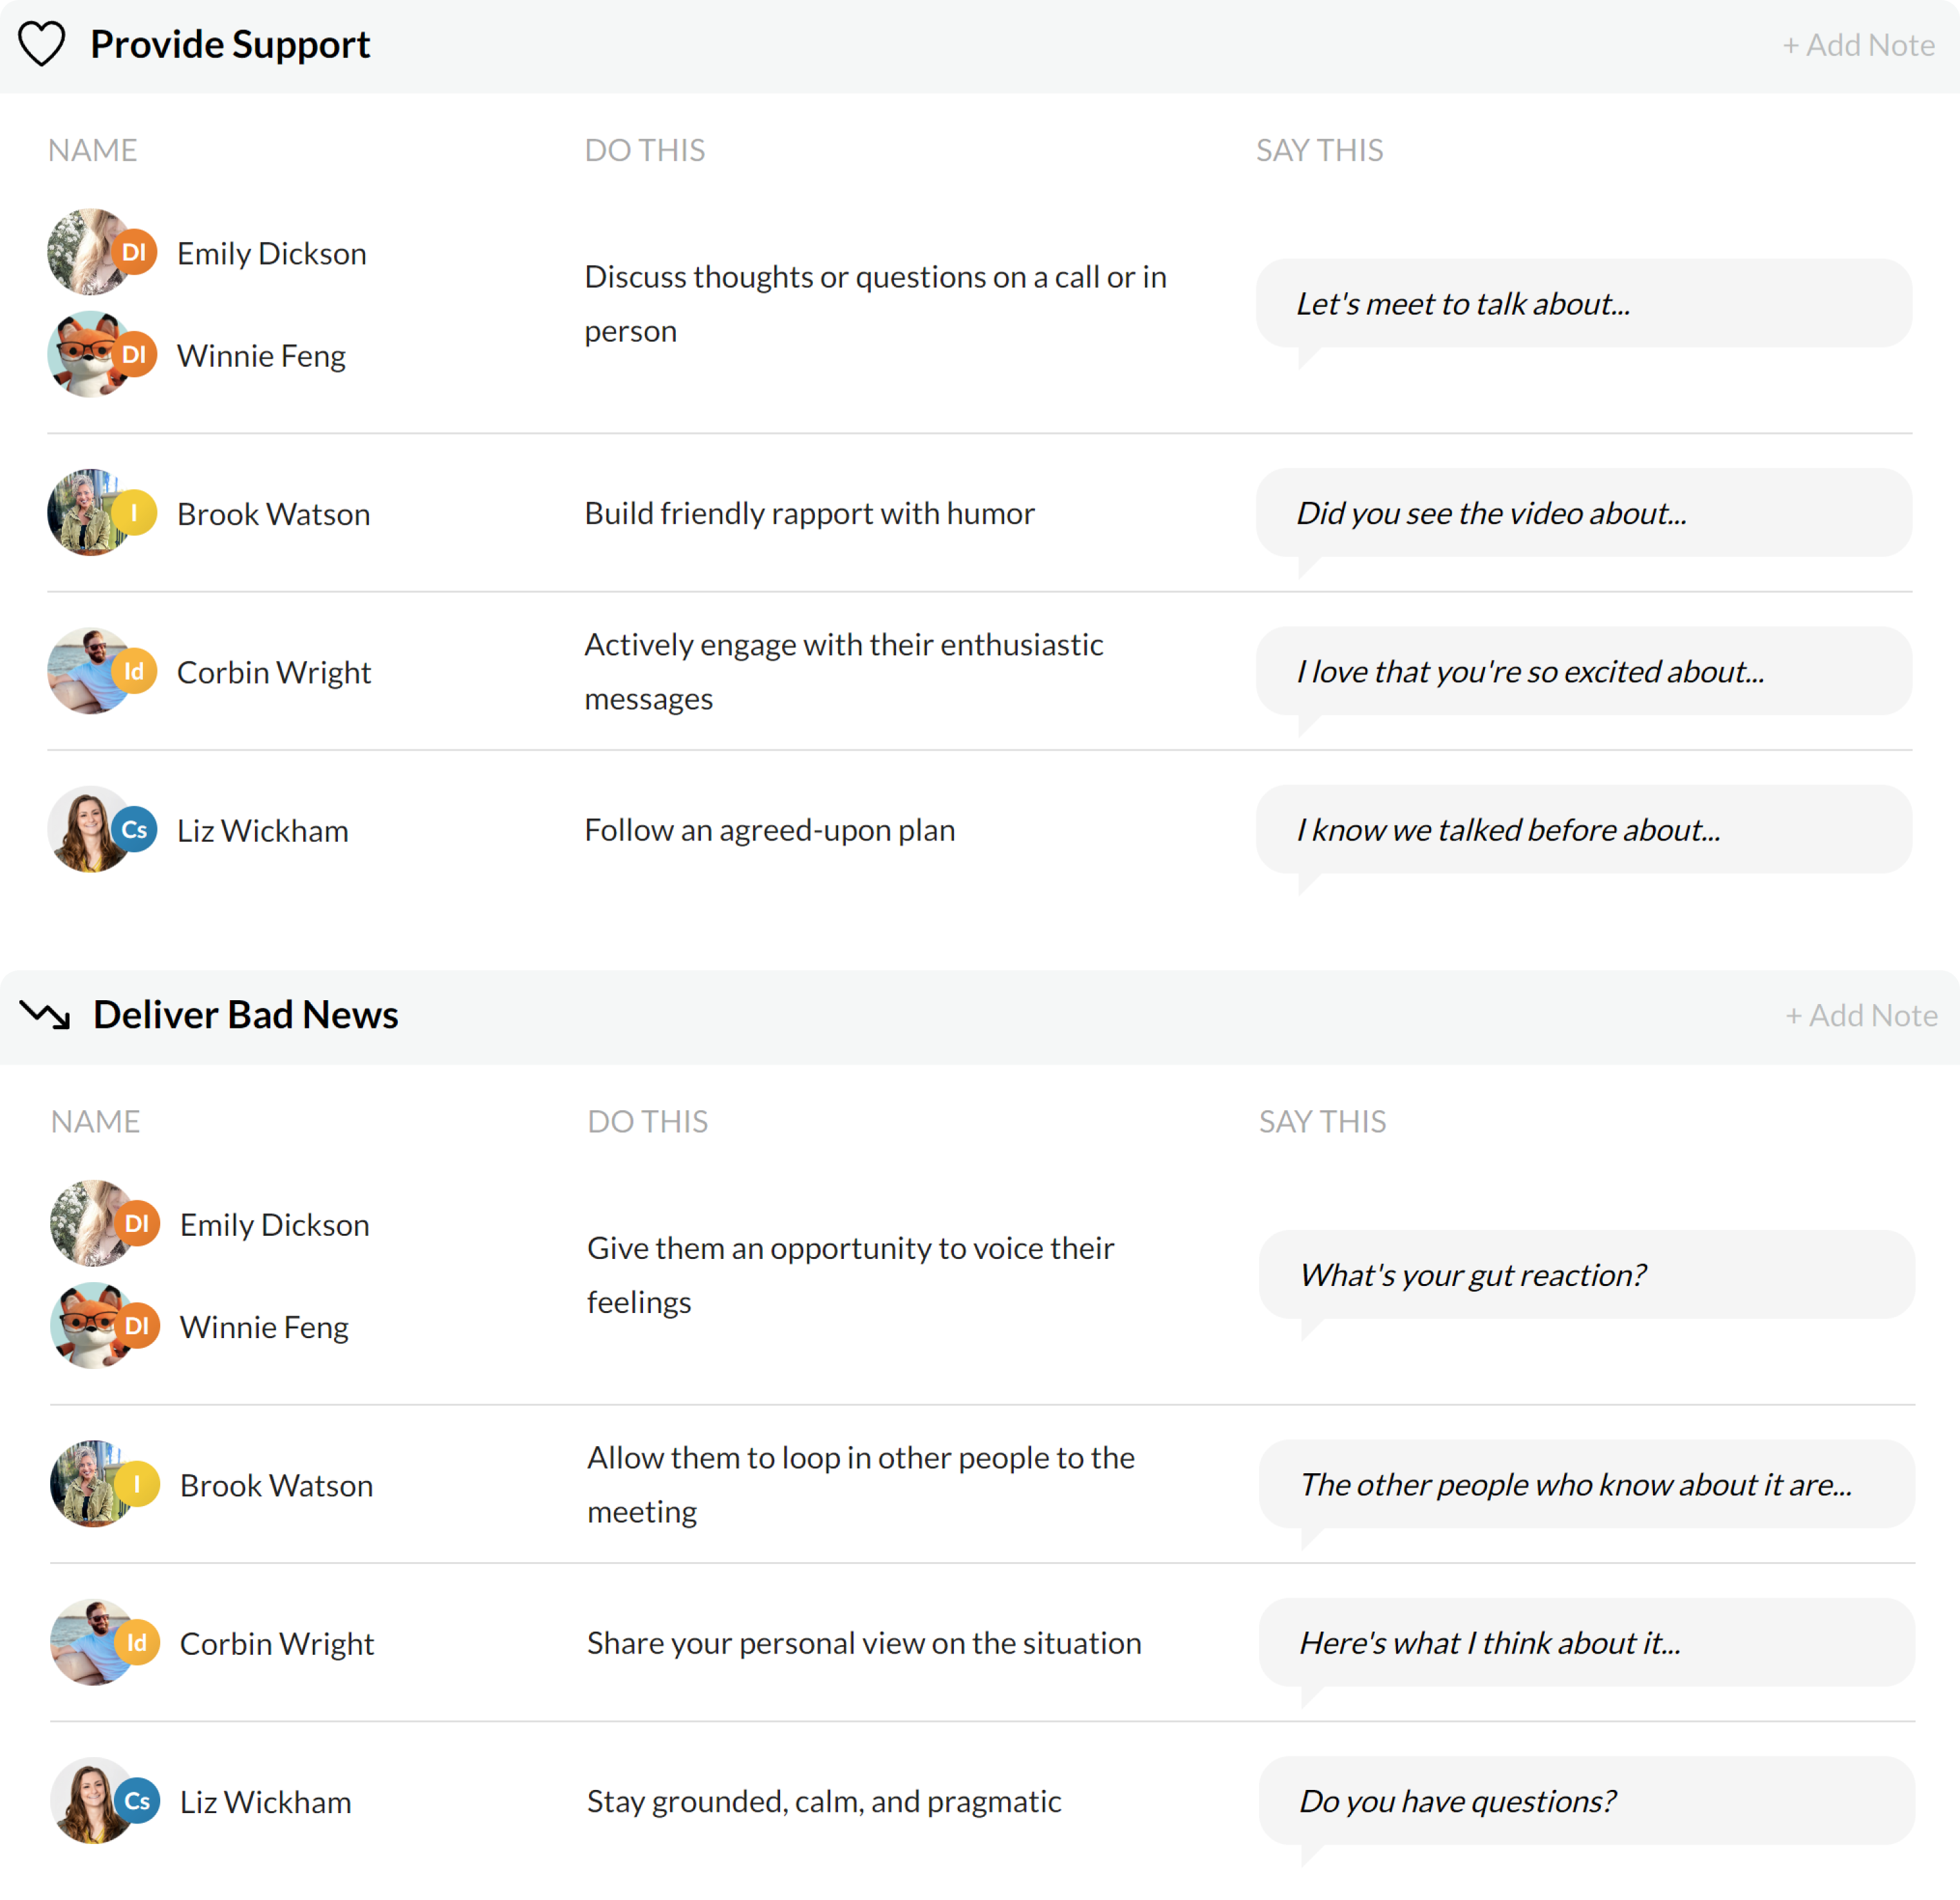Click the heart icon beside Provide Support

(42, 44)
